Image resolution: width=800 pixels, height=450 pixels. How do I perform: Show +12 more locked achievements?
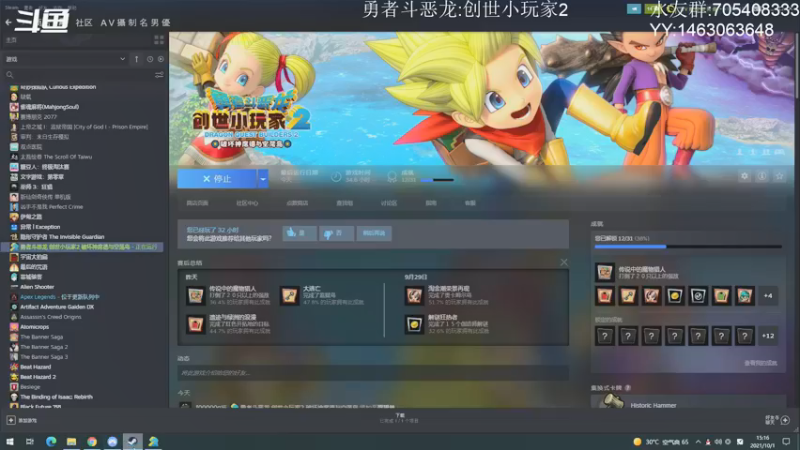[x=768, y=336]
